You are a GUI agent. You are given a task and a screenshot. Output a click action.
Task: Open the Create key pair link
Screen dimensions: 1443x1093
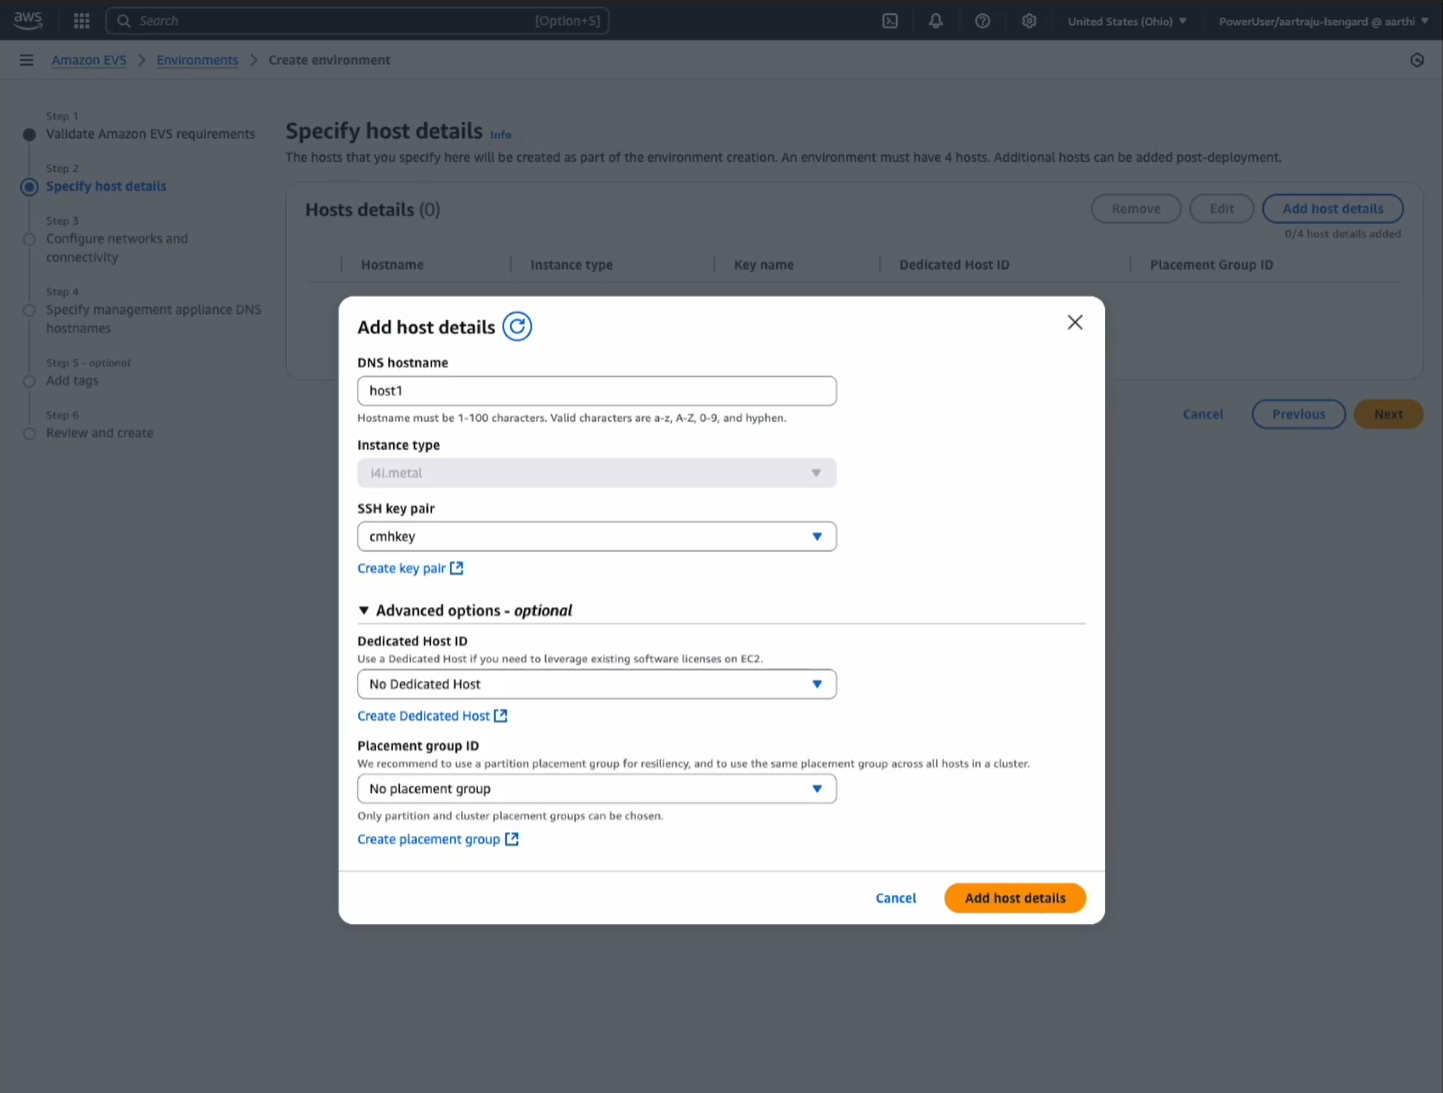402,568
